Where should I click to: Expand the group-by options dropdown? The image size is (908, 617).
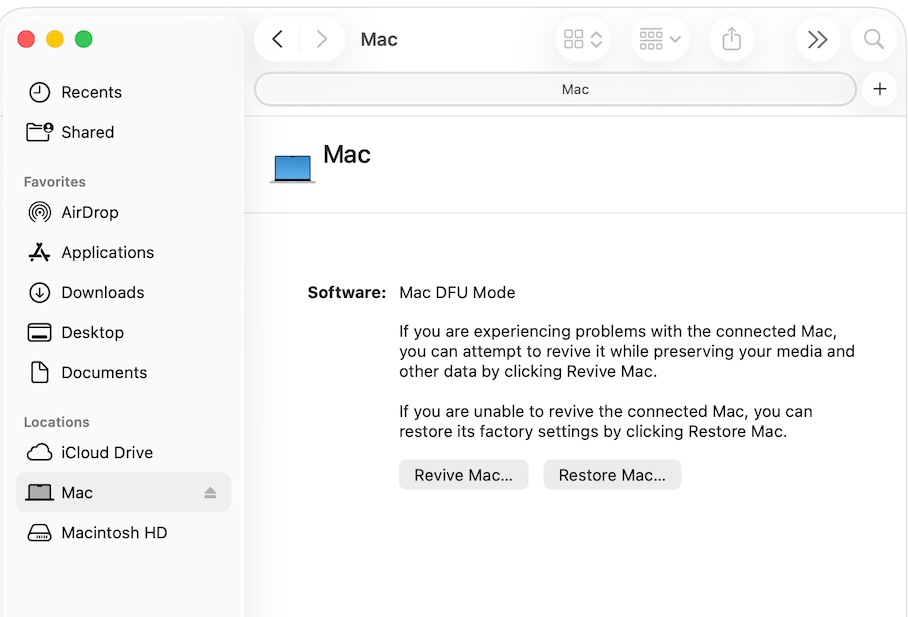click(x=660, y=39)
